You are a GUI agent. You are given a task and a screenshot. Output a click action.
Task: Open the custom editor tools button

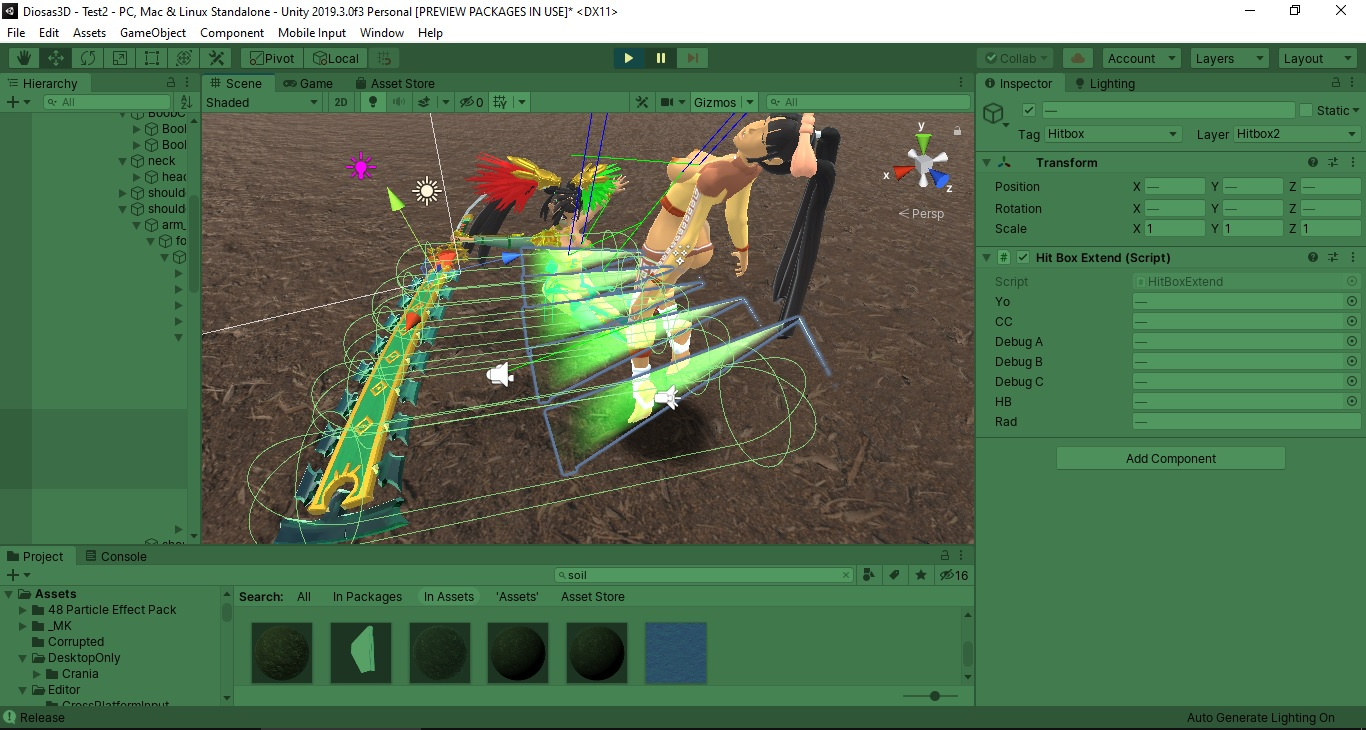(x=216, y=59)
